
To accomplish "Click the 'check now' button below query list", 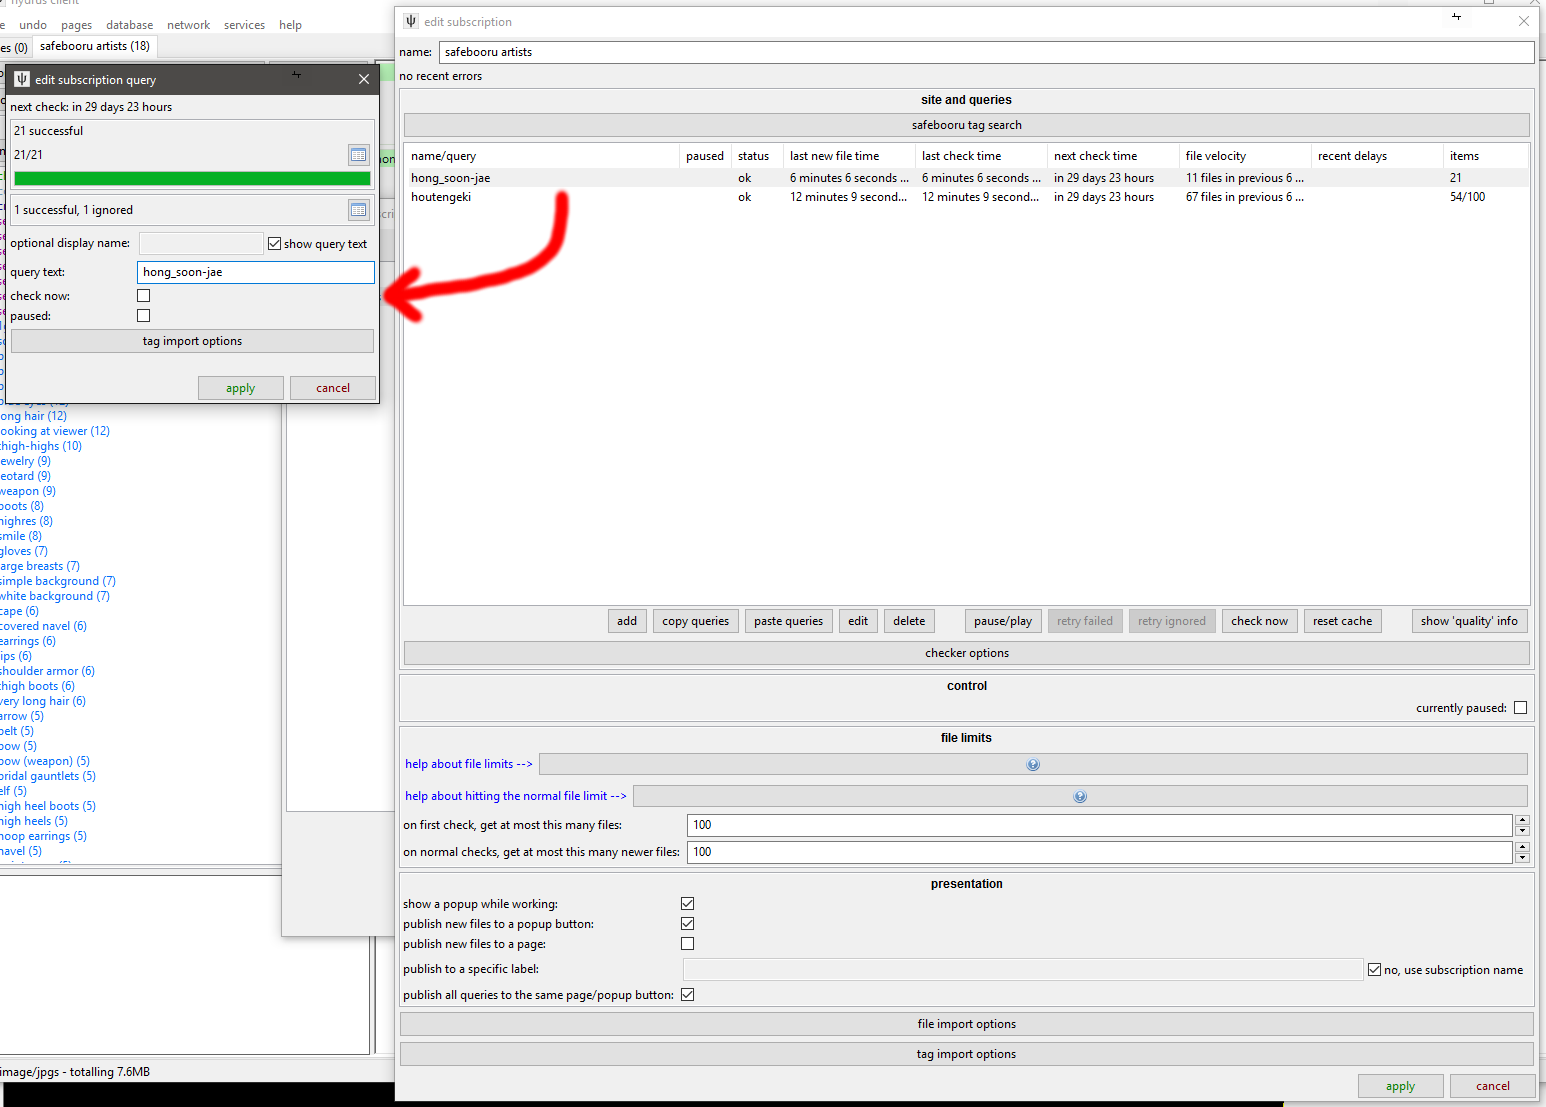I will (x=1260, y=621).
